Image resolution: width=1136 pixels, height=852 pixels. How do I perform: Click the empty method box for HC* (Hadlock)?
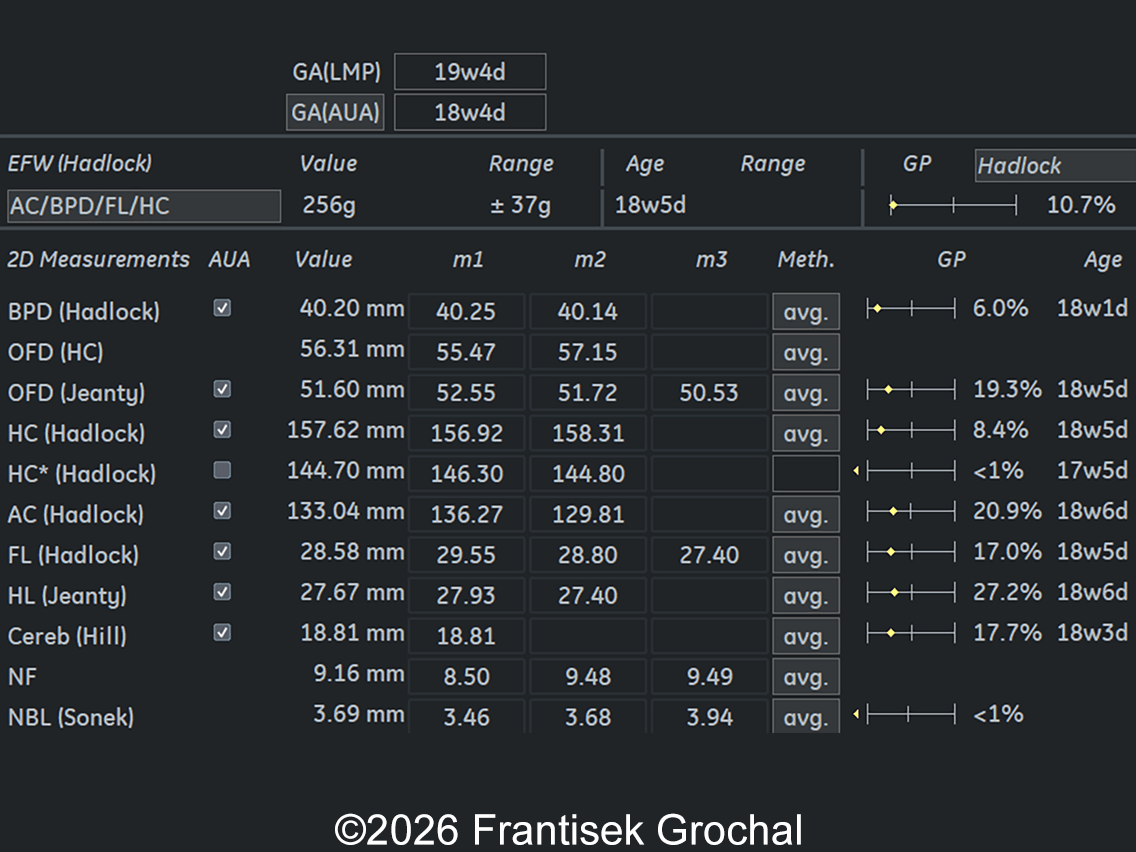pos(805,474)
